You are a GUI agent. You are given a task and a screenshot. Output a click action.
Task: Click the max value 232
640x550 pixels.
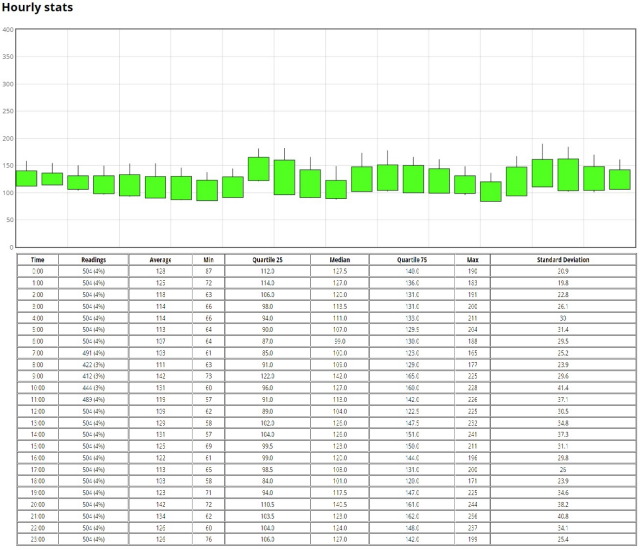(473, 423)
